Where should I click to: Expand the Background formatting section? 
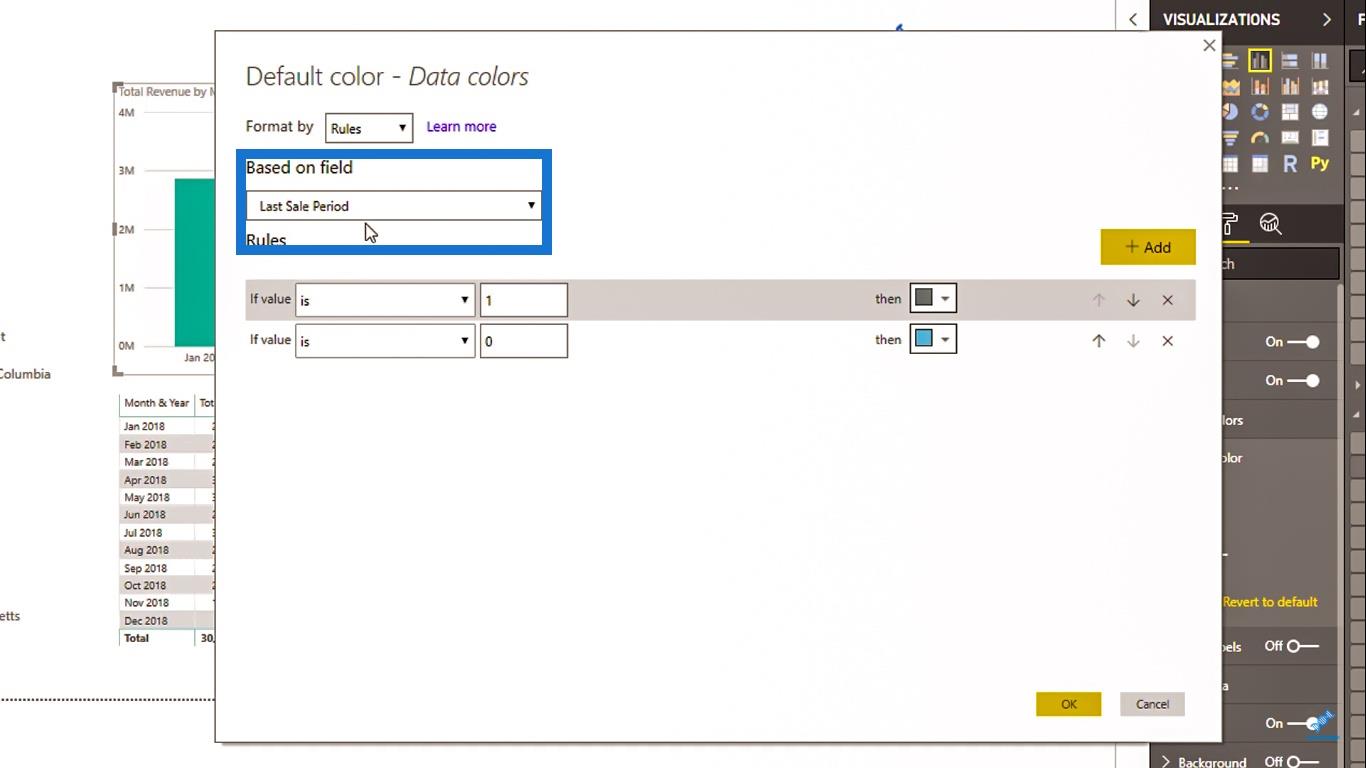1166,762
